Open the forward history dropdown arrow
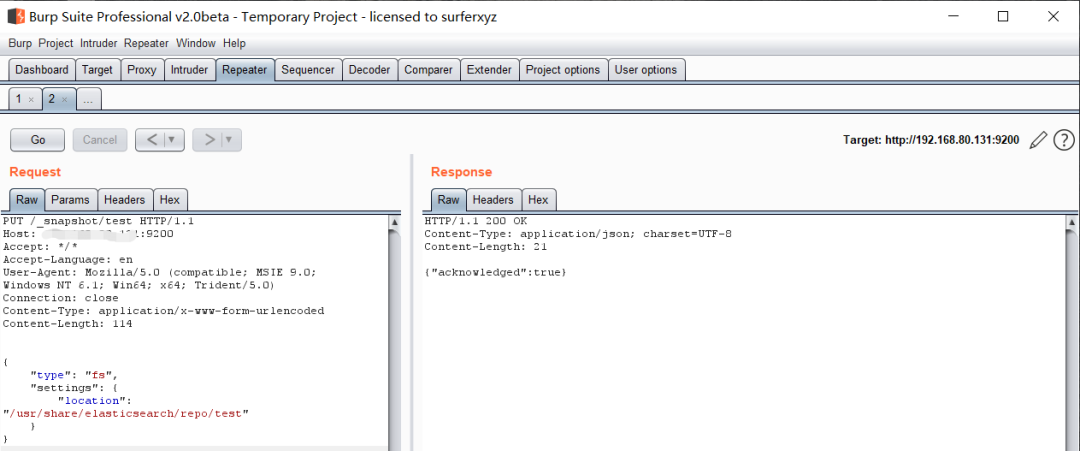The height and width of the screenshot is (451, 1080). [229, 140]
